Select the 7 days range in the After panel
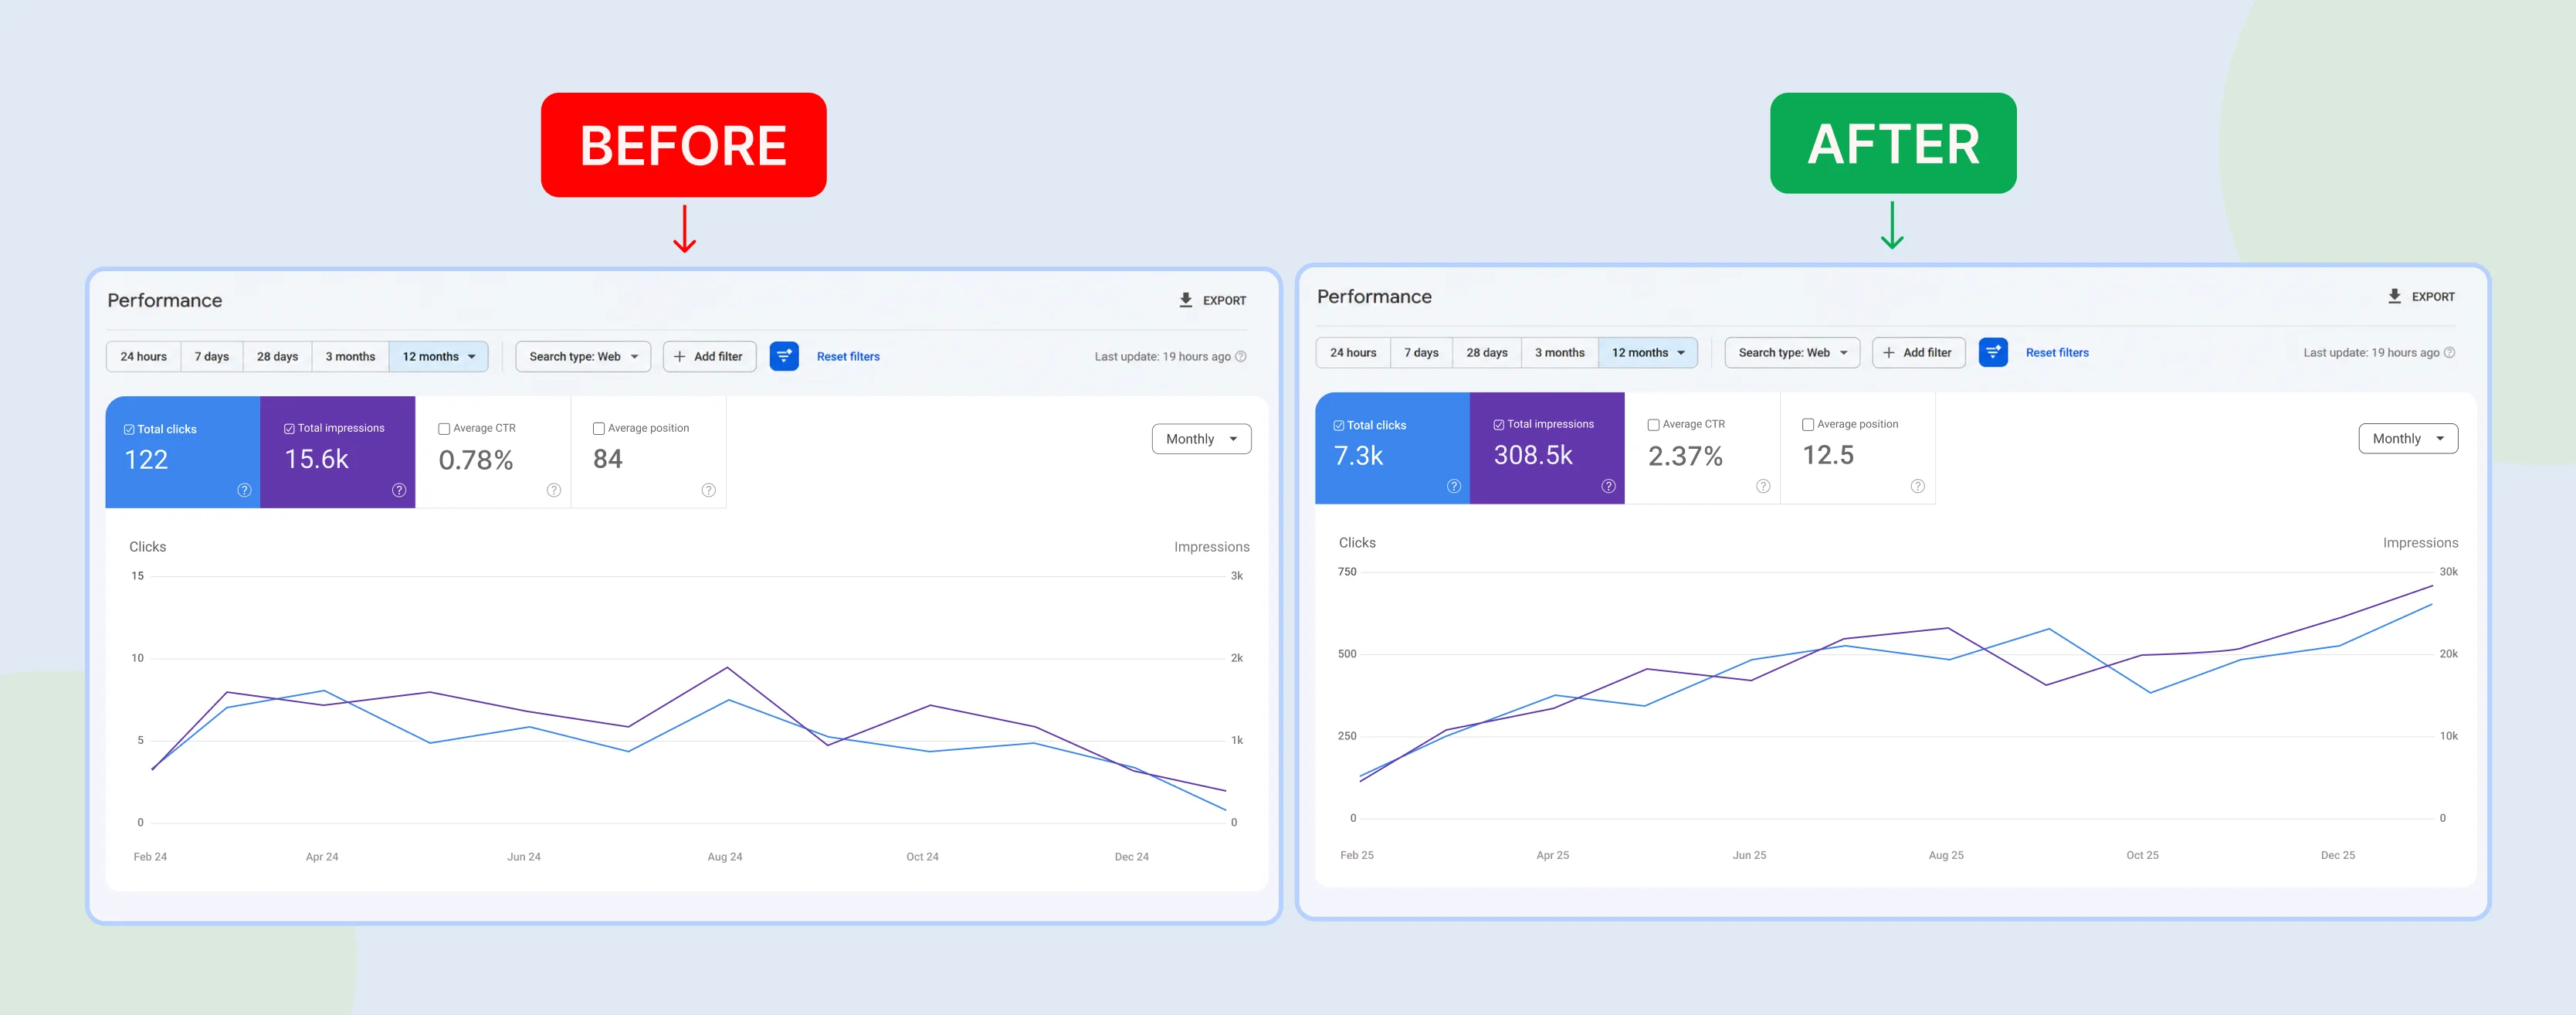2576x1015 pixels. [1421, 352]
